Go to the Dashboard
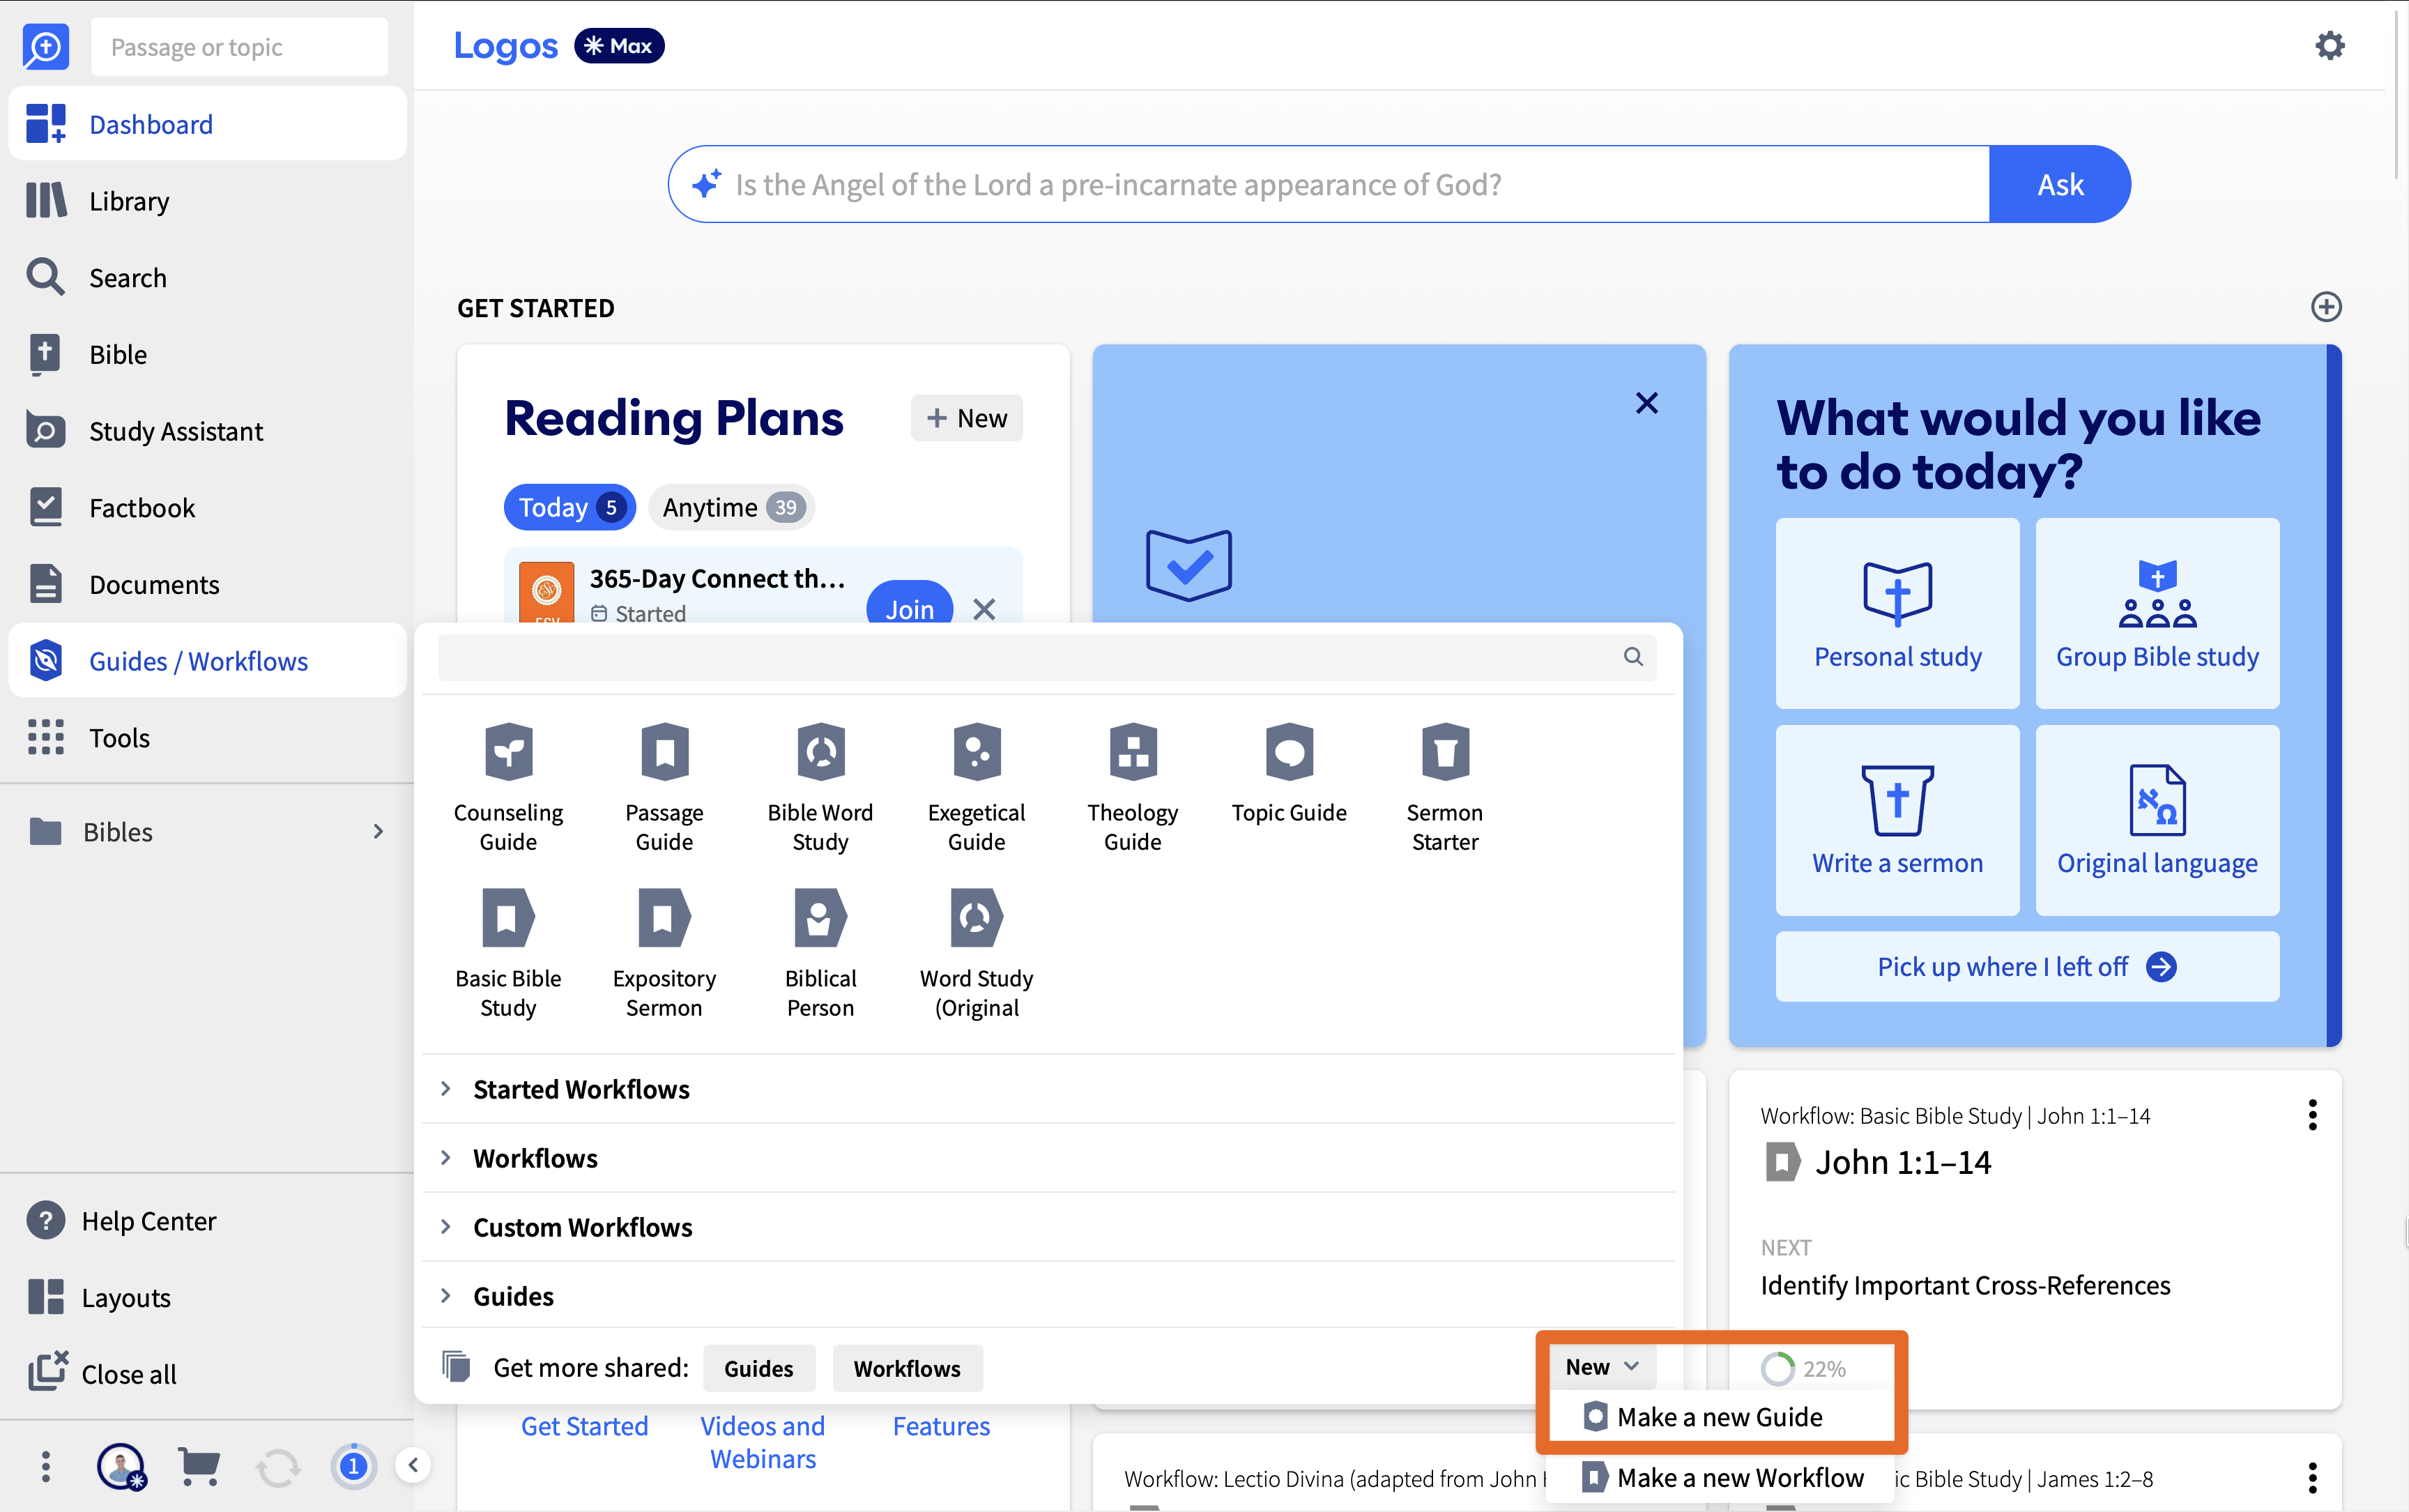The image size is (2409, 1512). coord(207,124)
